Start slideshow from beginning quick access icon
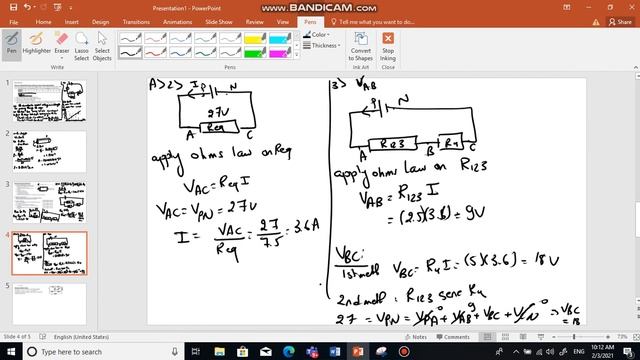The width and height of the screenshot is (640, 360). point(57,7)
